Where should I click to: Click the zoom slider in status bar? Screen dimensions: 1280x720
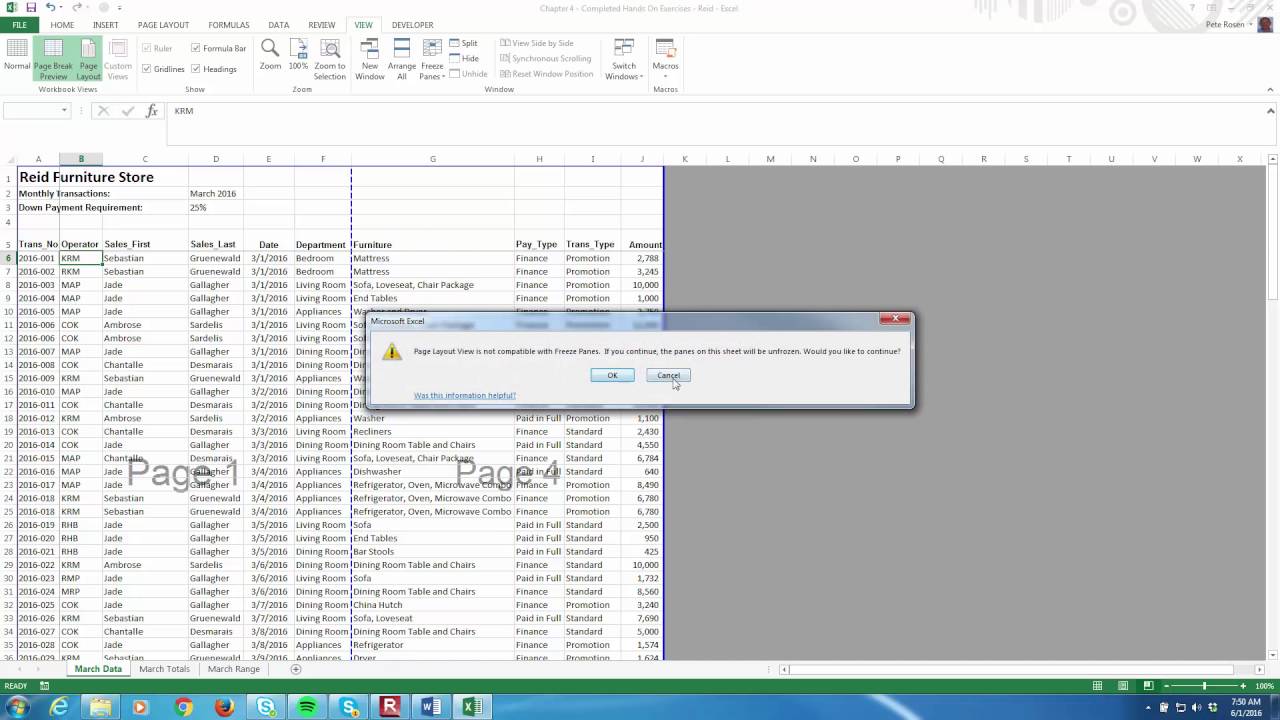(1203, 685)
